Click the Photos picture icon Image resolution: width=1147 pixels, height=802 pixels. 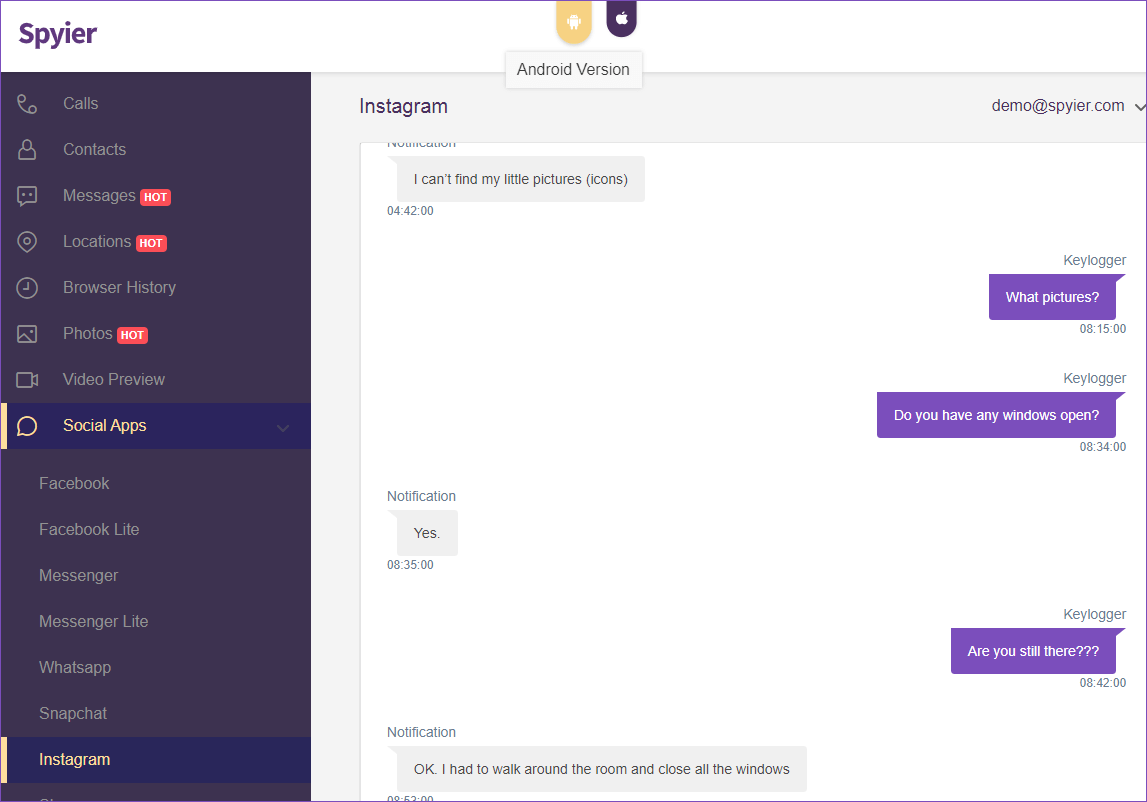point(27,334)
